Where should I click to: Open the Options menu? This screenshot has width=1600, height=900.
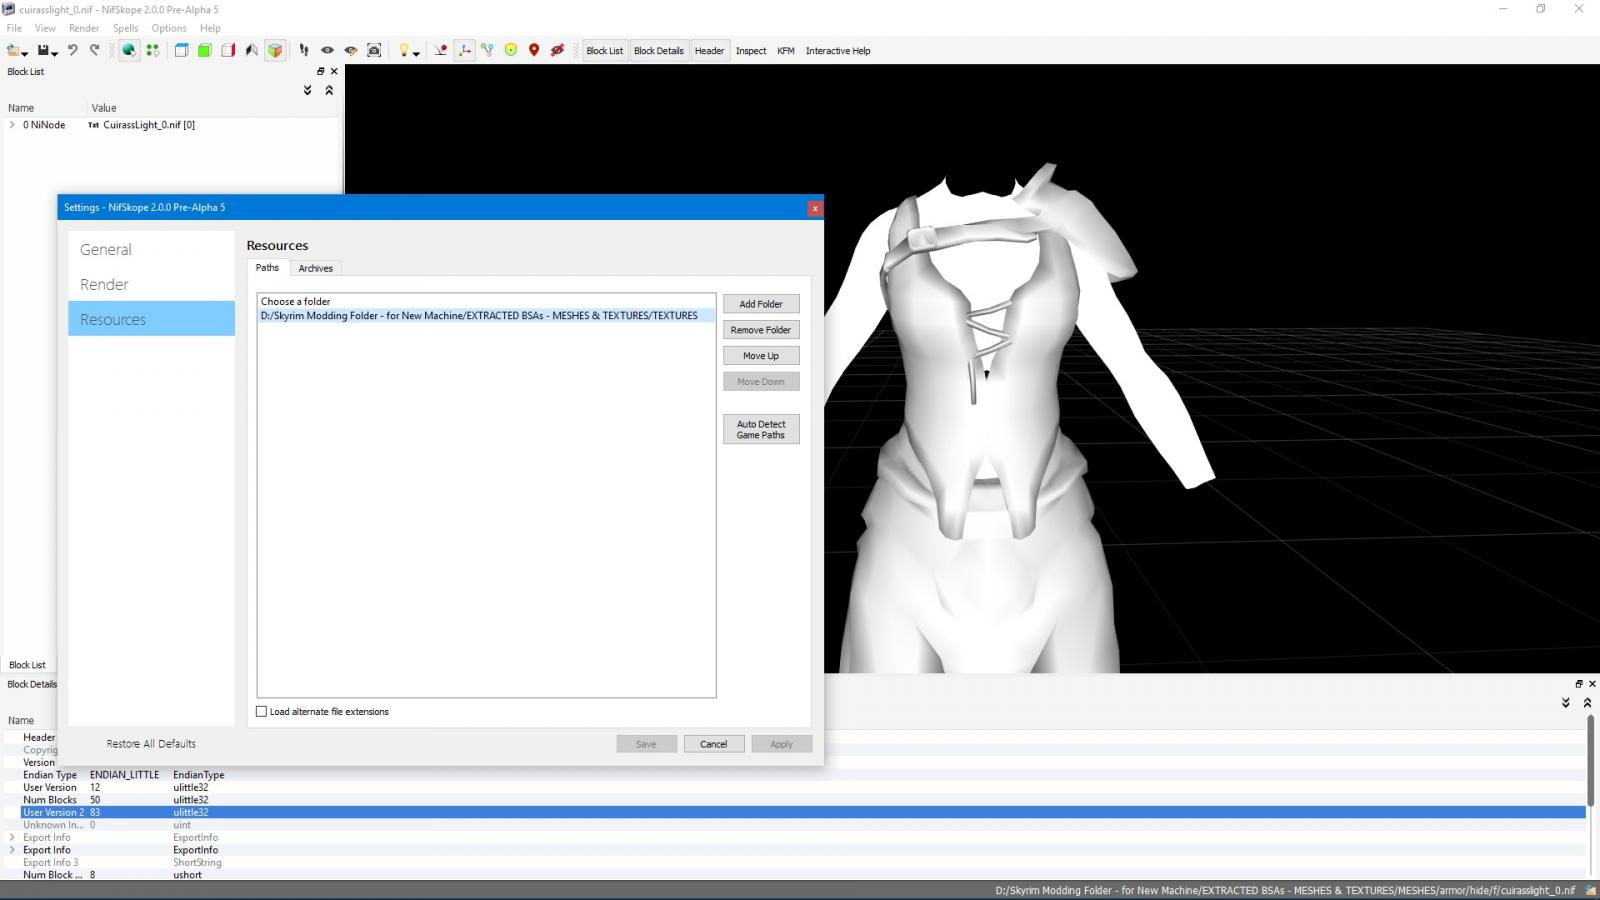[169, 28]
